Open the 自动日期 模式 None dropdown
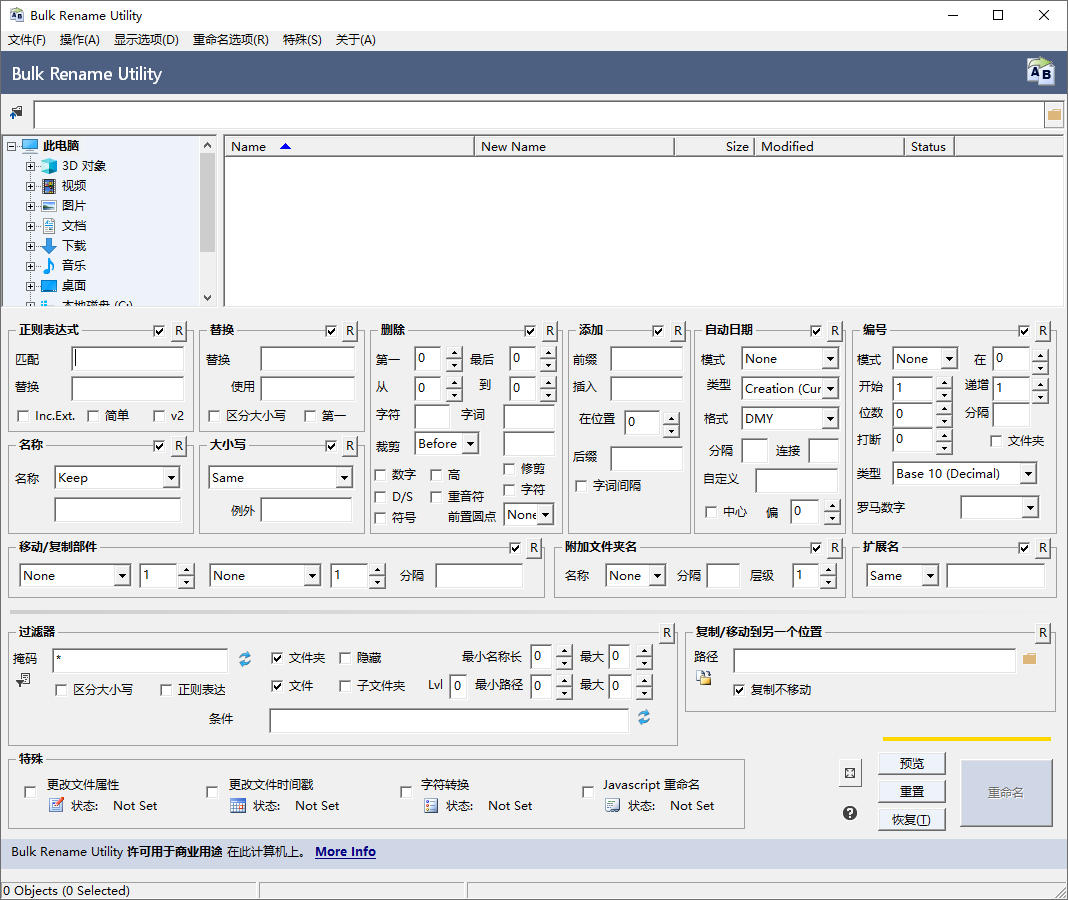This screenshot has width=1068, height=900. pyautogui.click(x=829, y=358)
